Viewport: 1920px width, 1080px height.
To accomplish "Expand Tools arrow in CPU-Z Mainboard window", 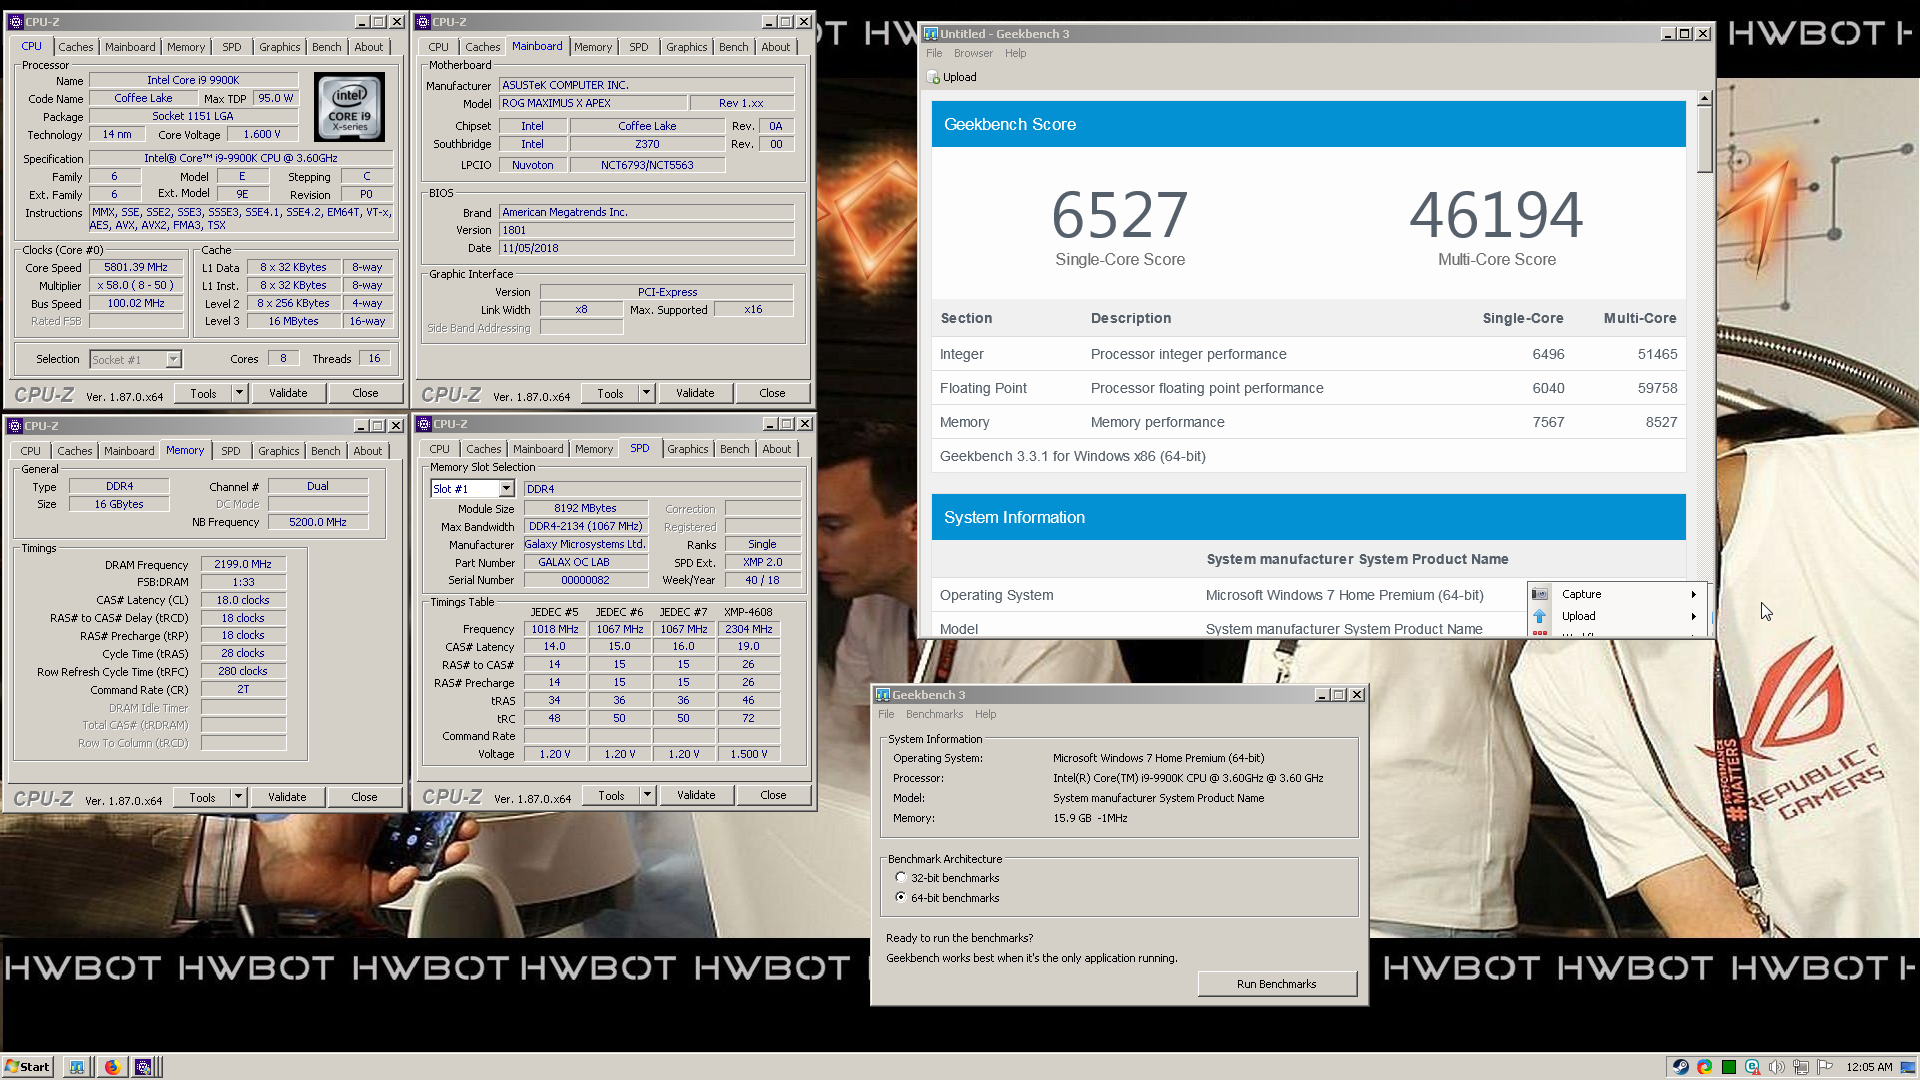I will pos(646,393).
